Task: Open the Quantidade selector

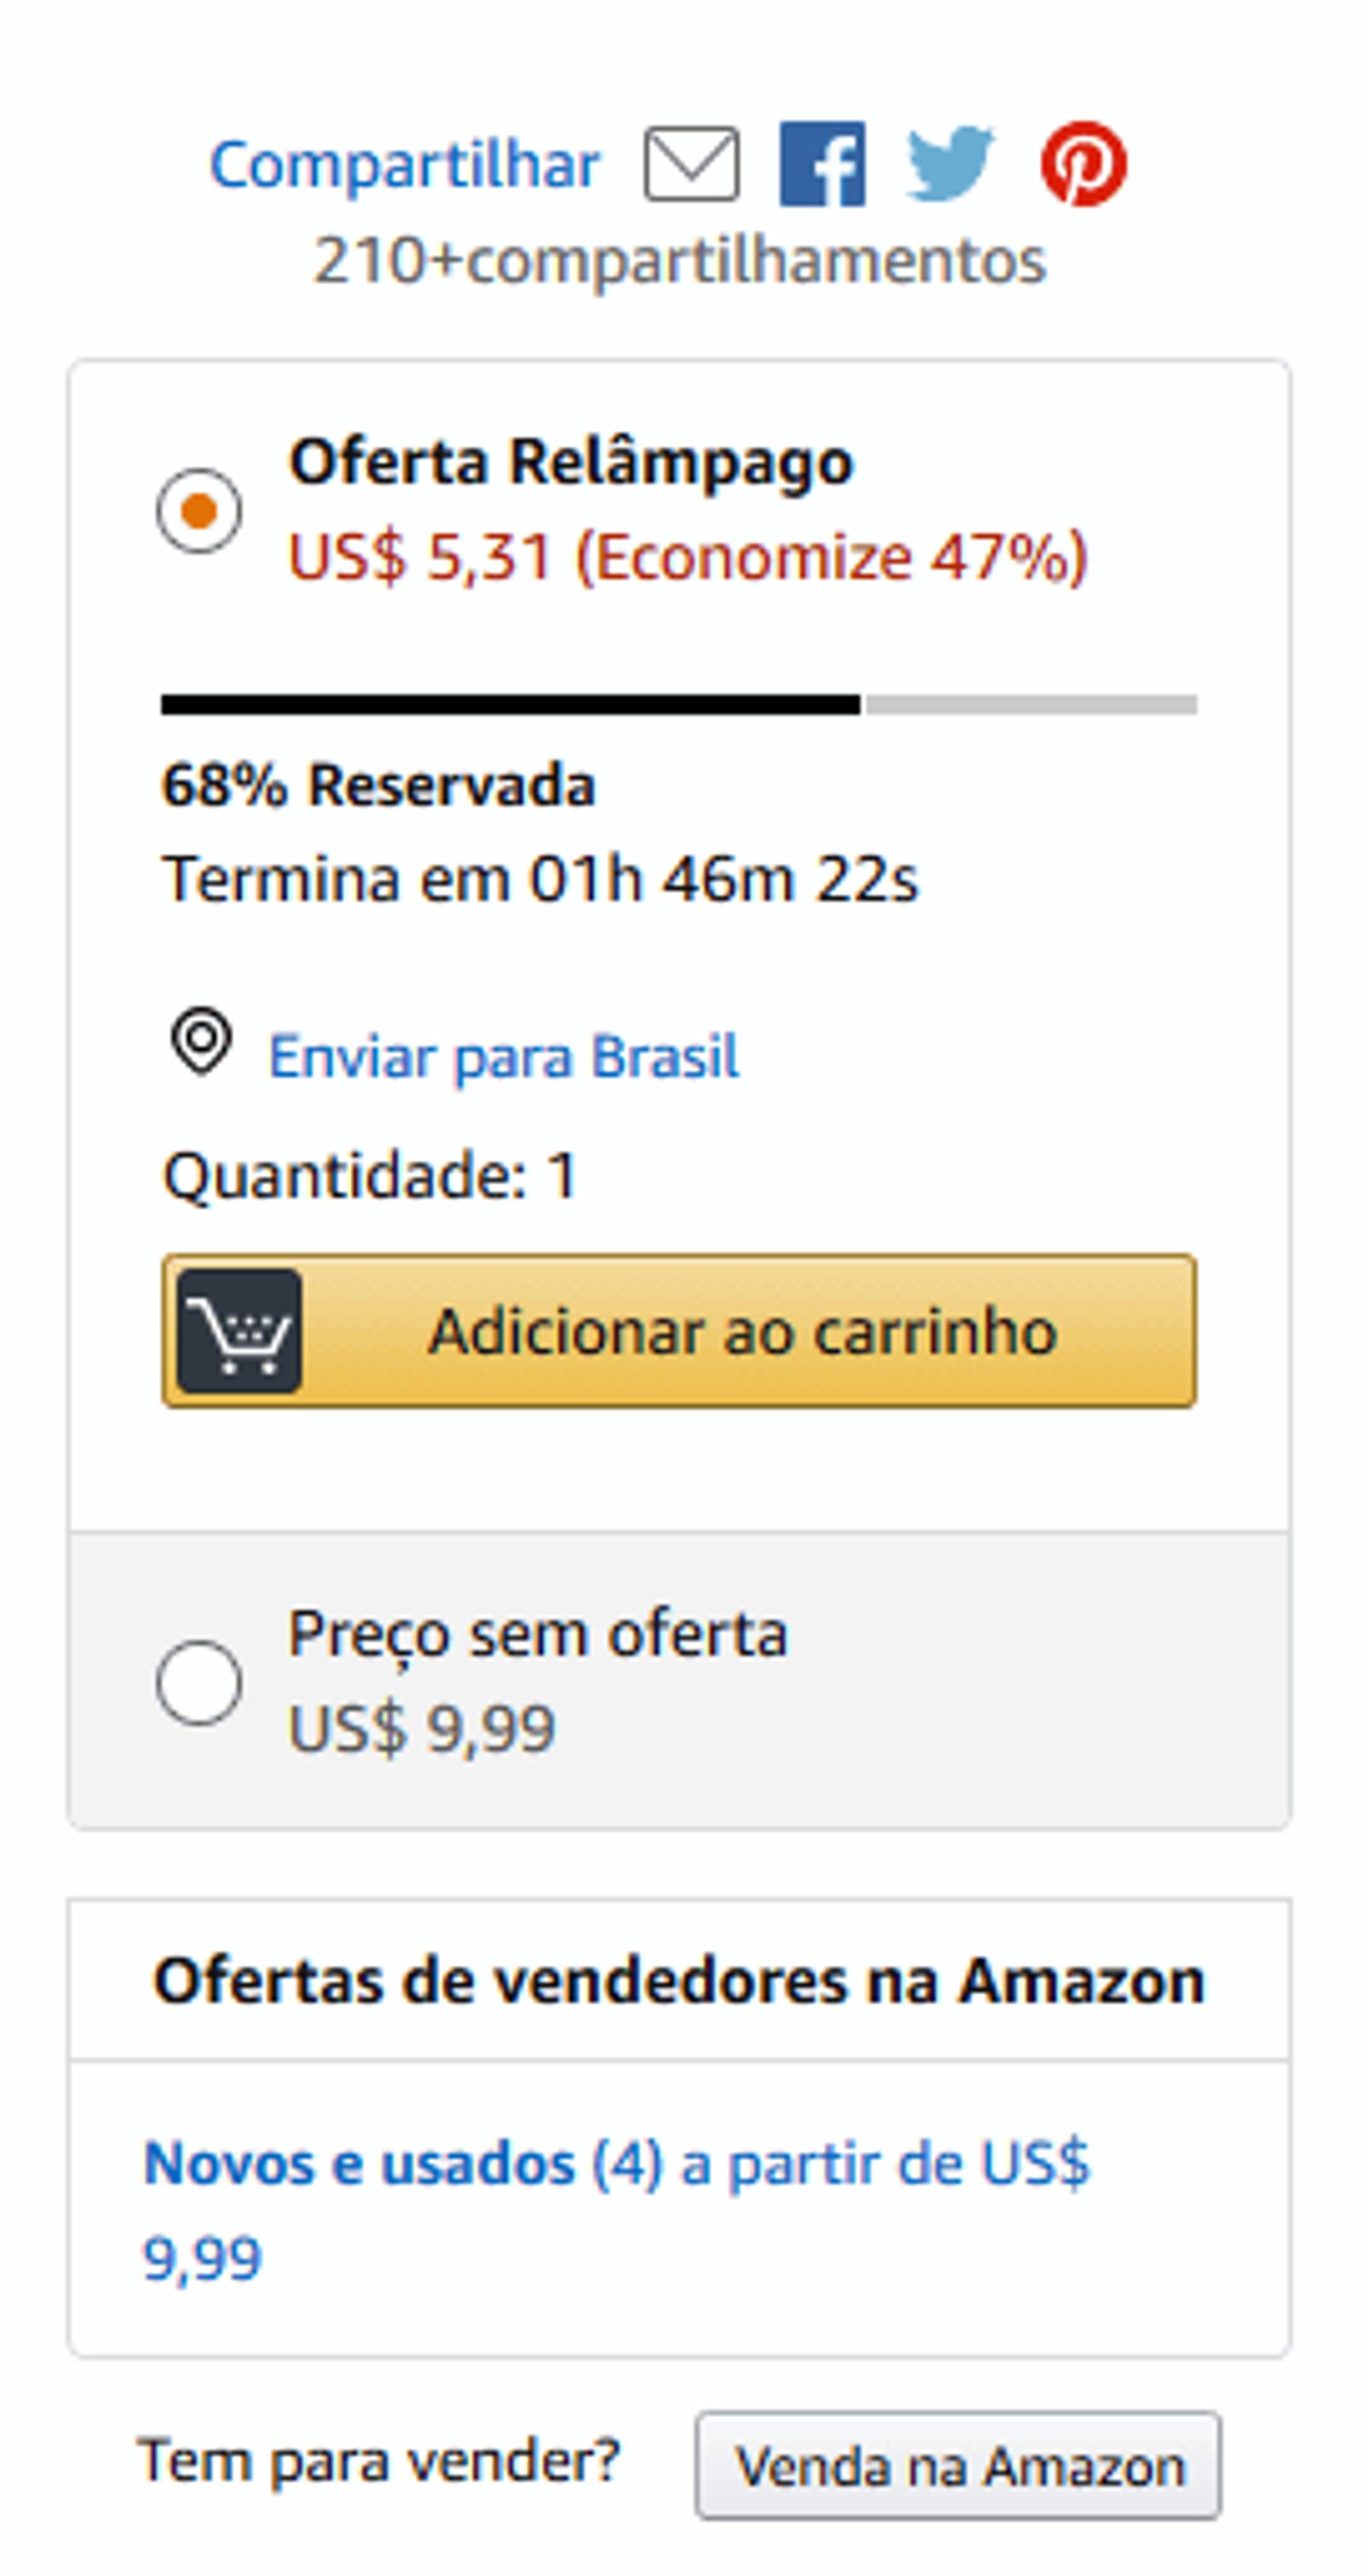Action: click(x=370, y=1175)
